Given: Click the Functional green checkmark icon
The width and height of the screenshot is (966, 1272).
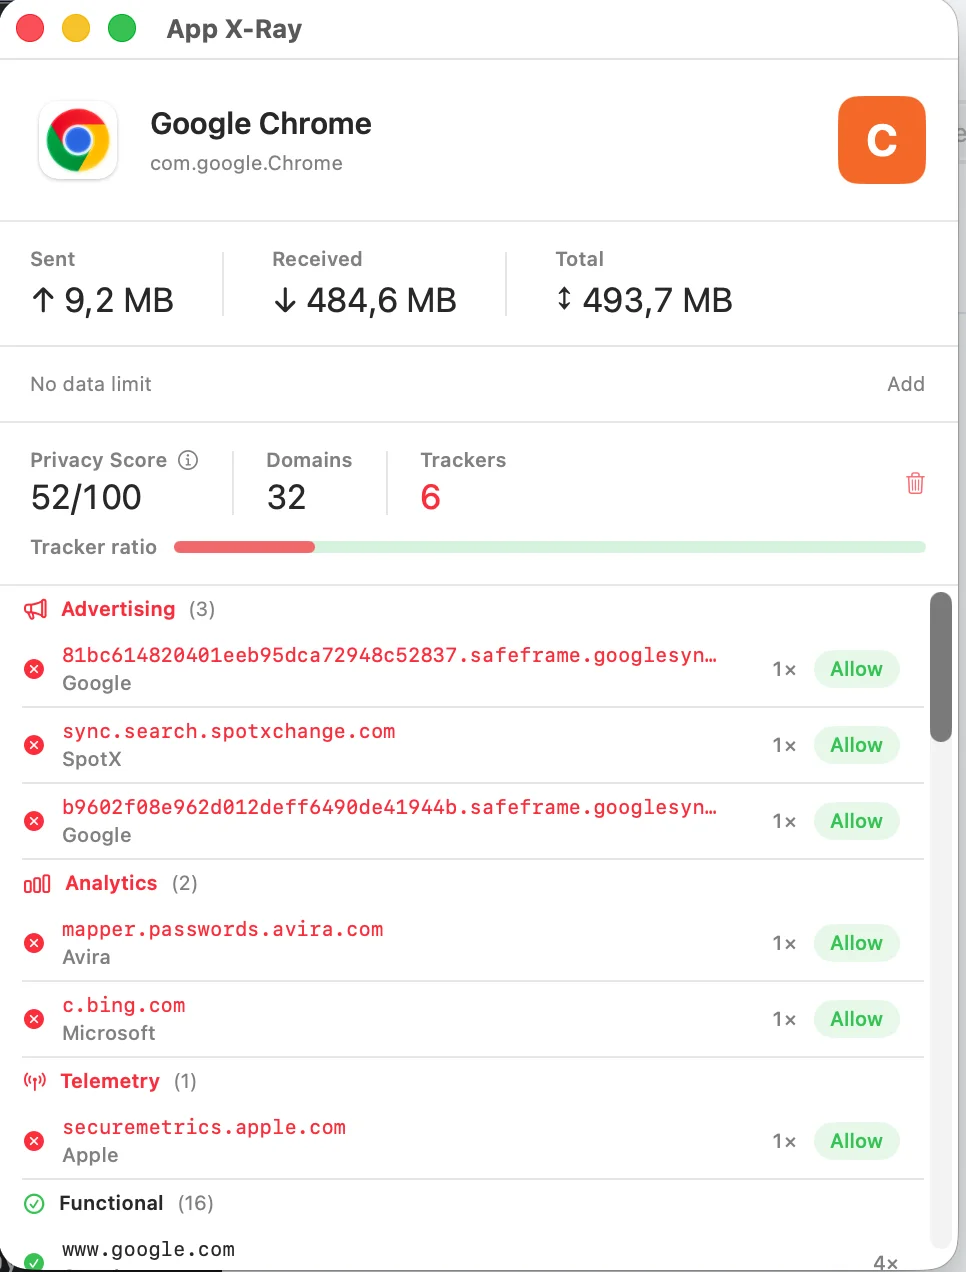Looking at the screenshot, I should (x=33, y=1203).
